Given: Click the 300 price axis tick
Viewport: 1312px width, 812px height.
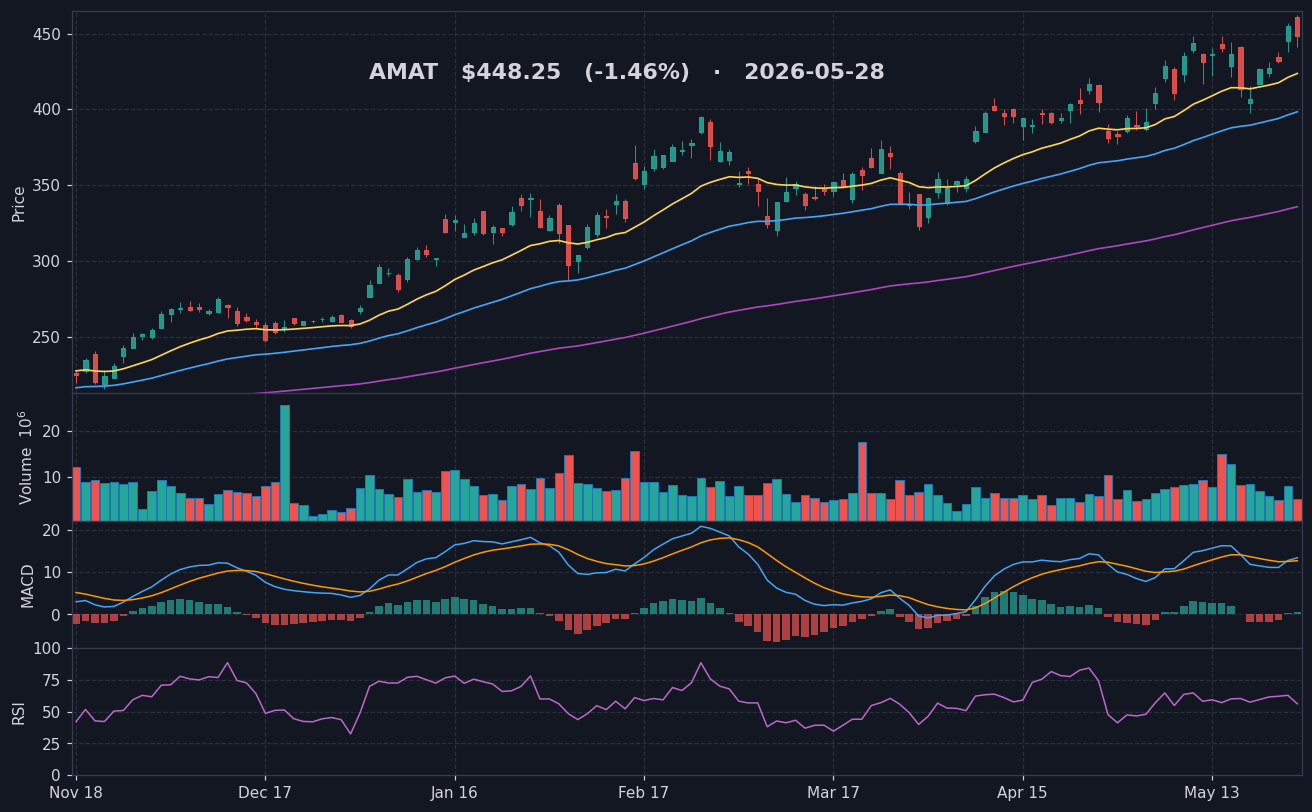Looking at the screenshot, I should tap(47, 261).
